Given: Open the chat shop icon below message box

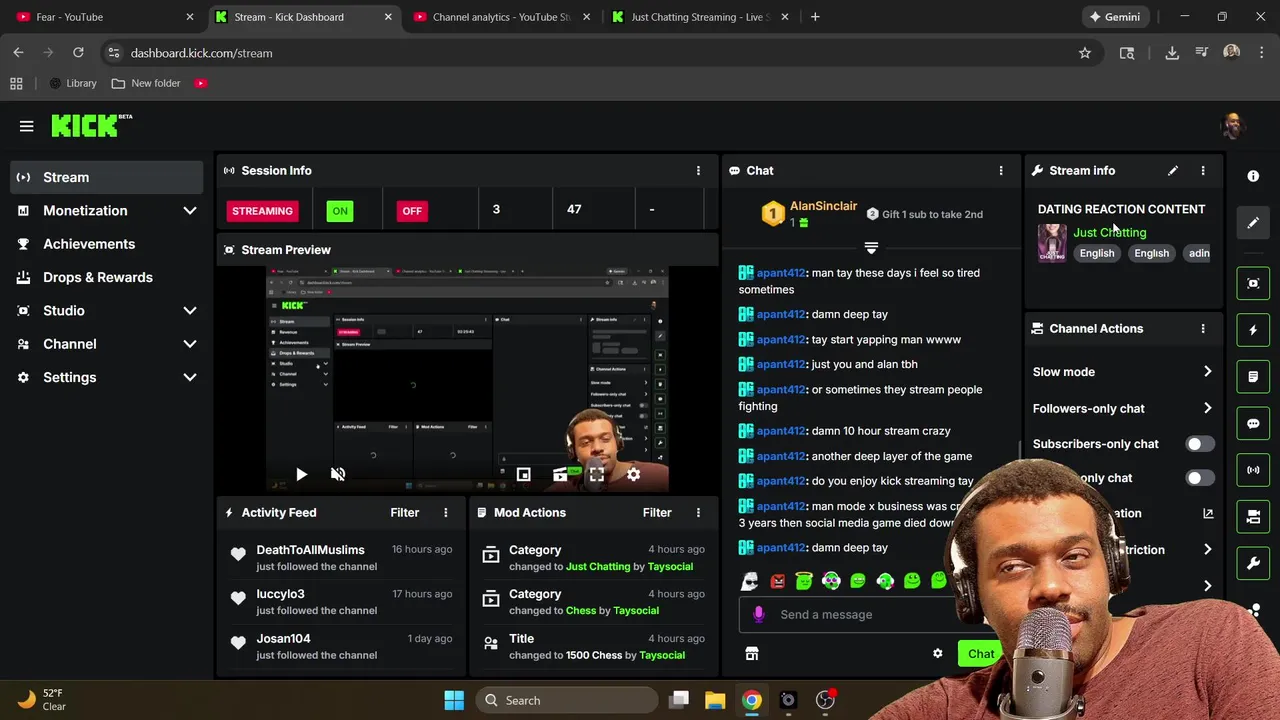Looking at the screenshot, I should 752,654.
